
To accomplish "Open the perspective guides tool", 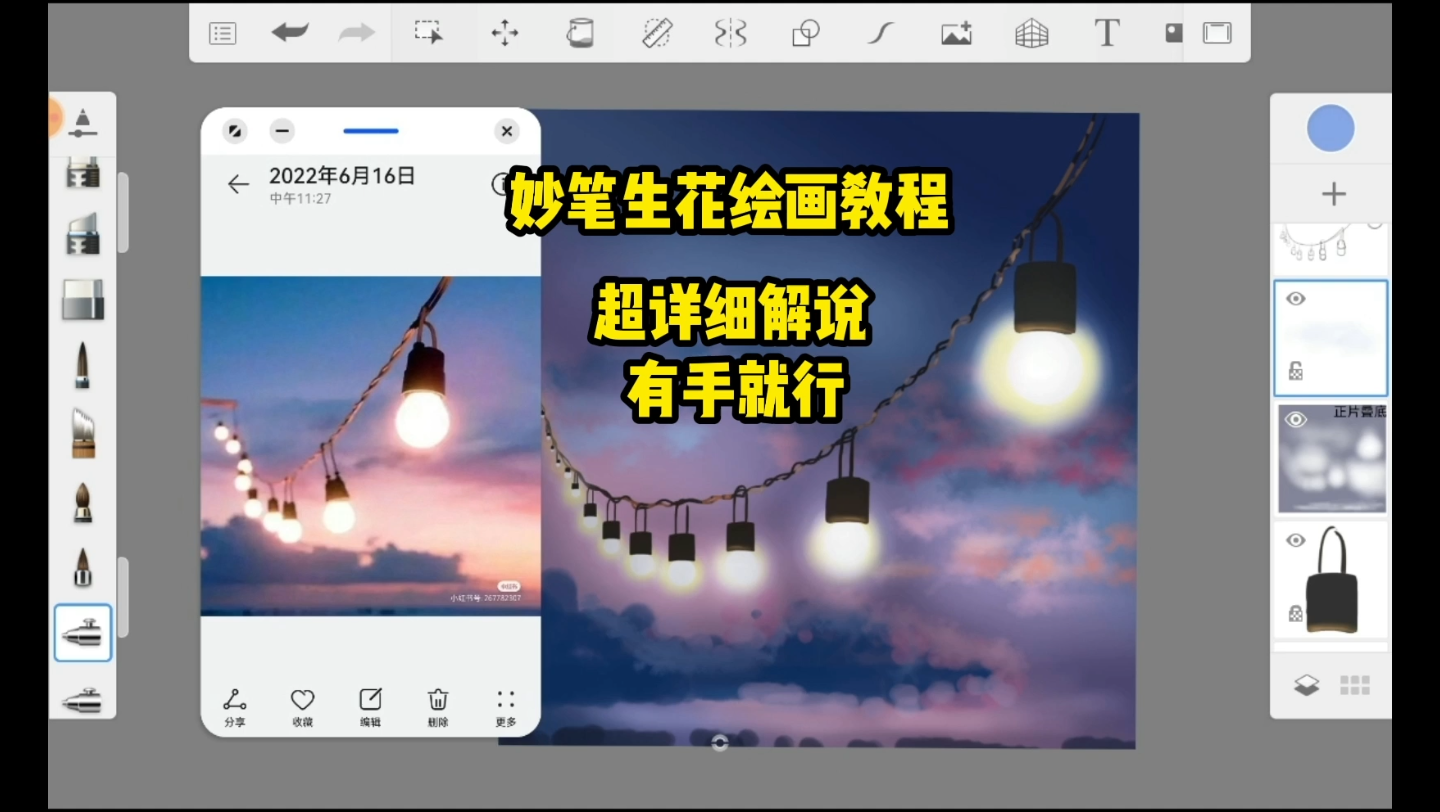I will tap(1031, 32).
